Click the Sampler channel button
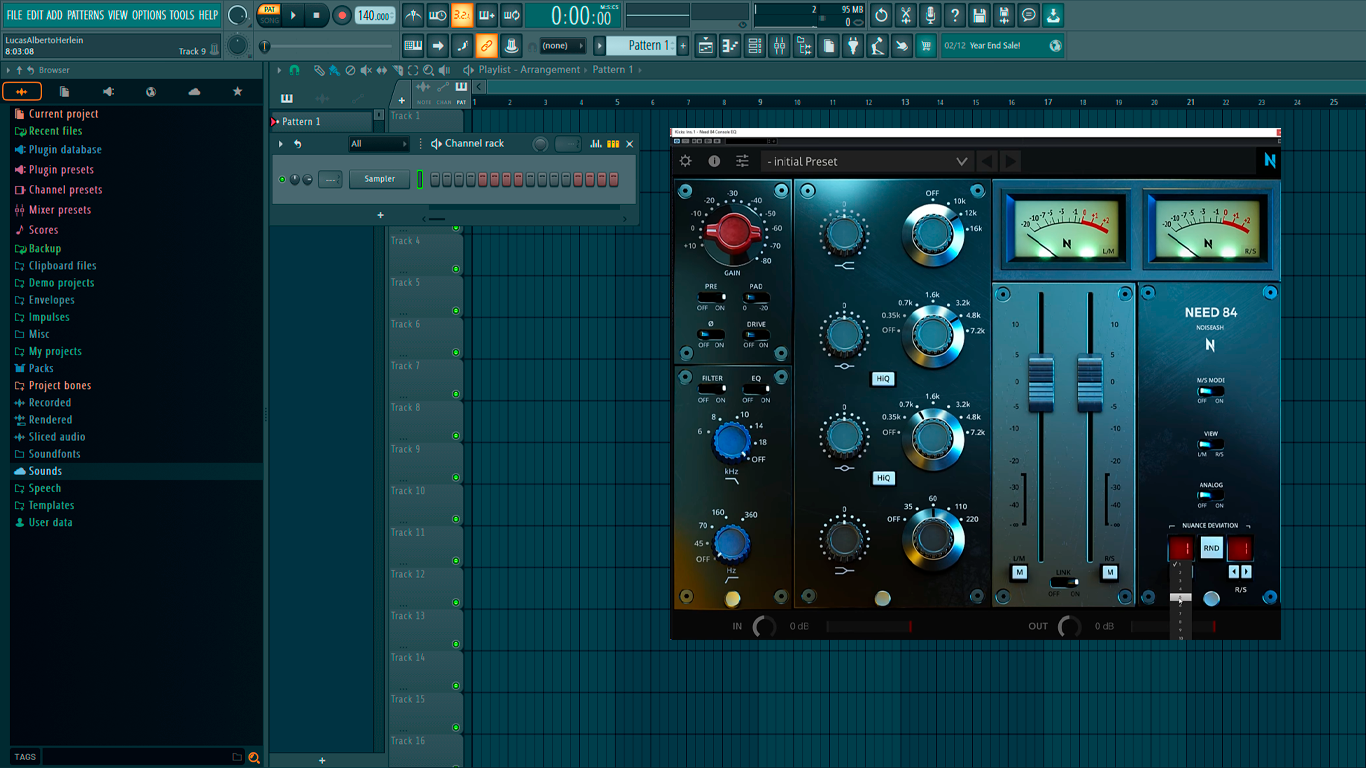This screenshot has width=1366, height=768. [x=379, y=179]
